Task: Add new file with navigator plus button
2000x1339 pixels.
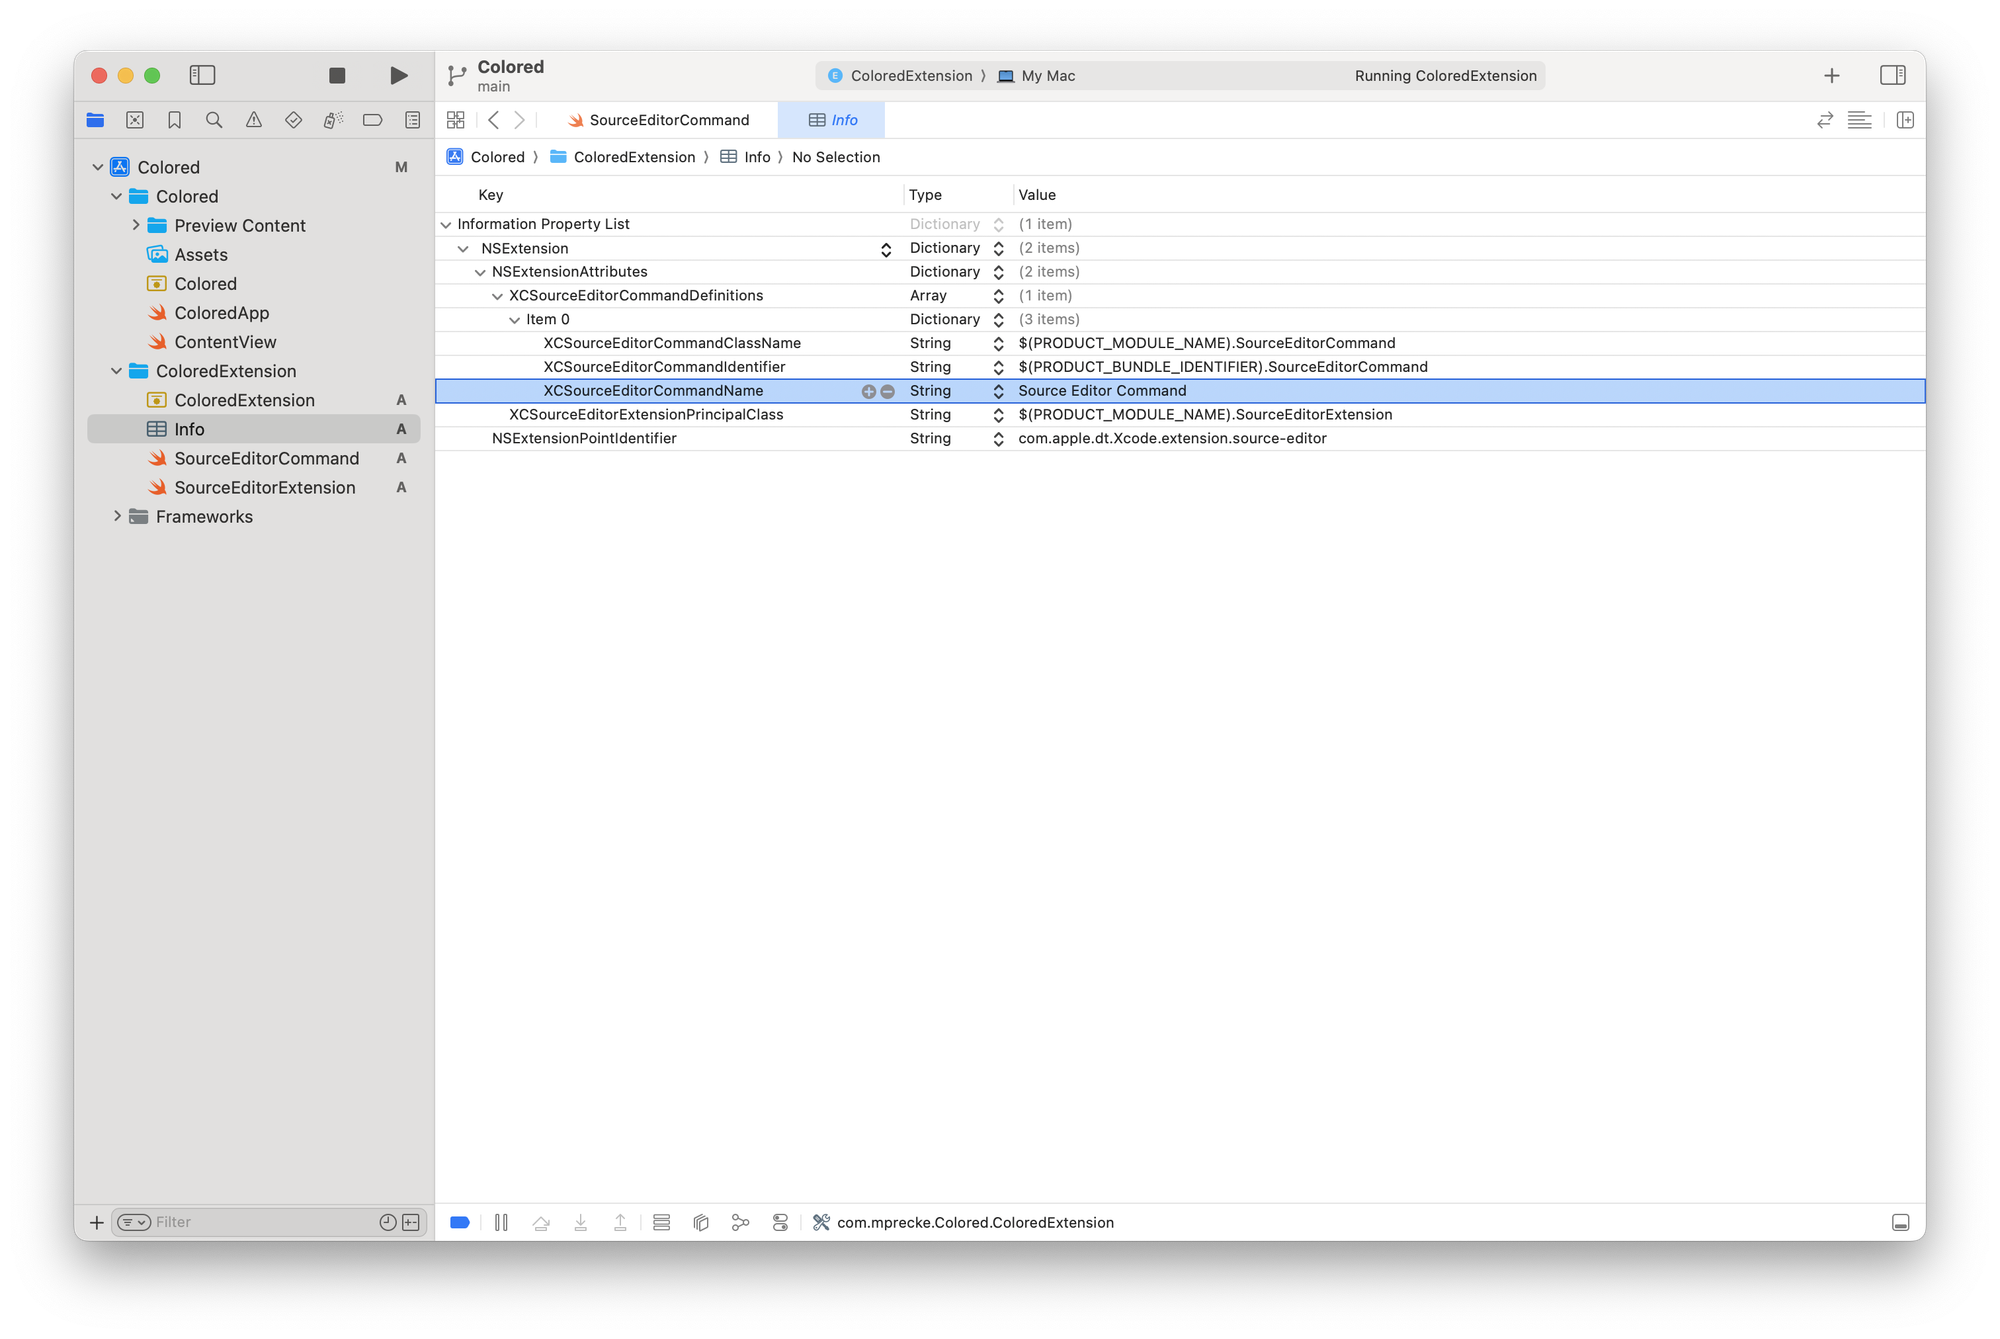Action: (x=97, y=1222)
